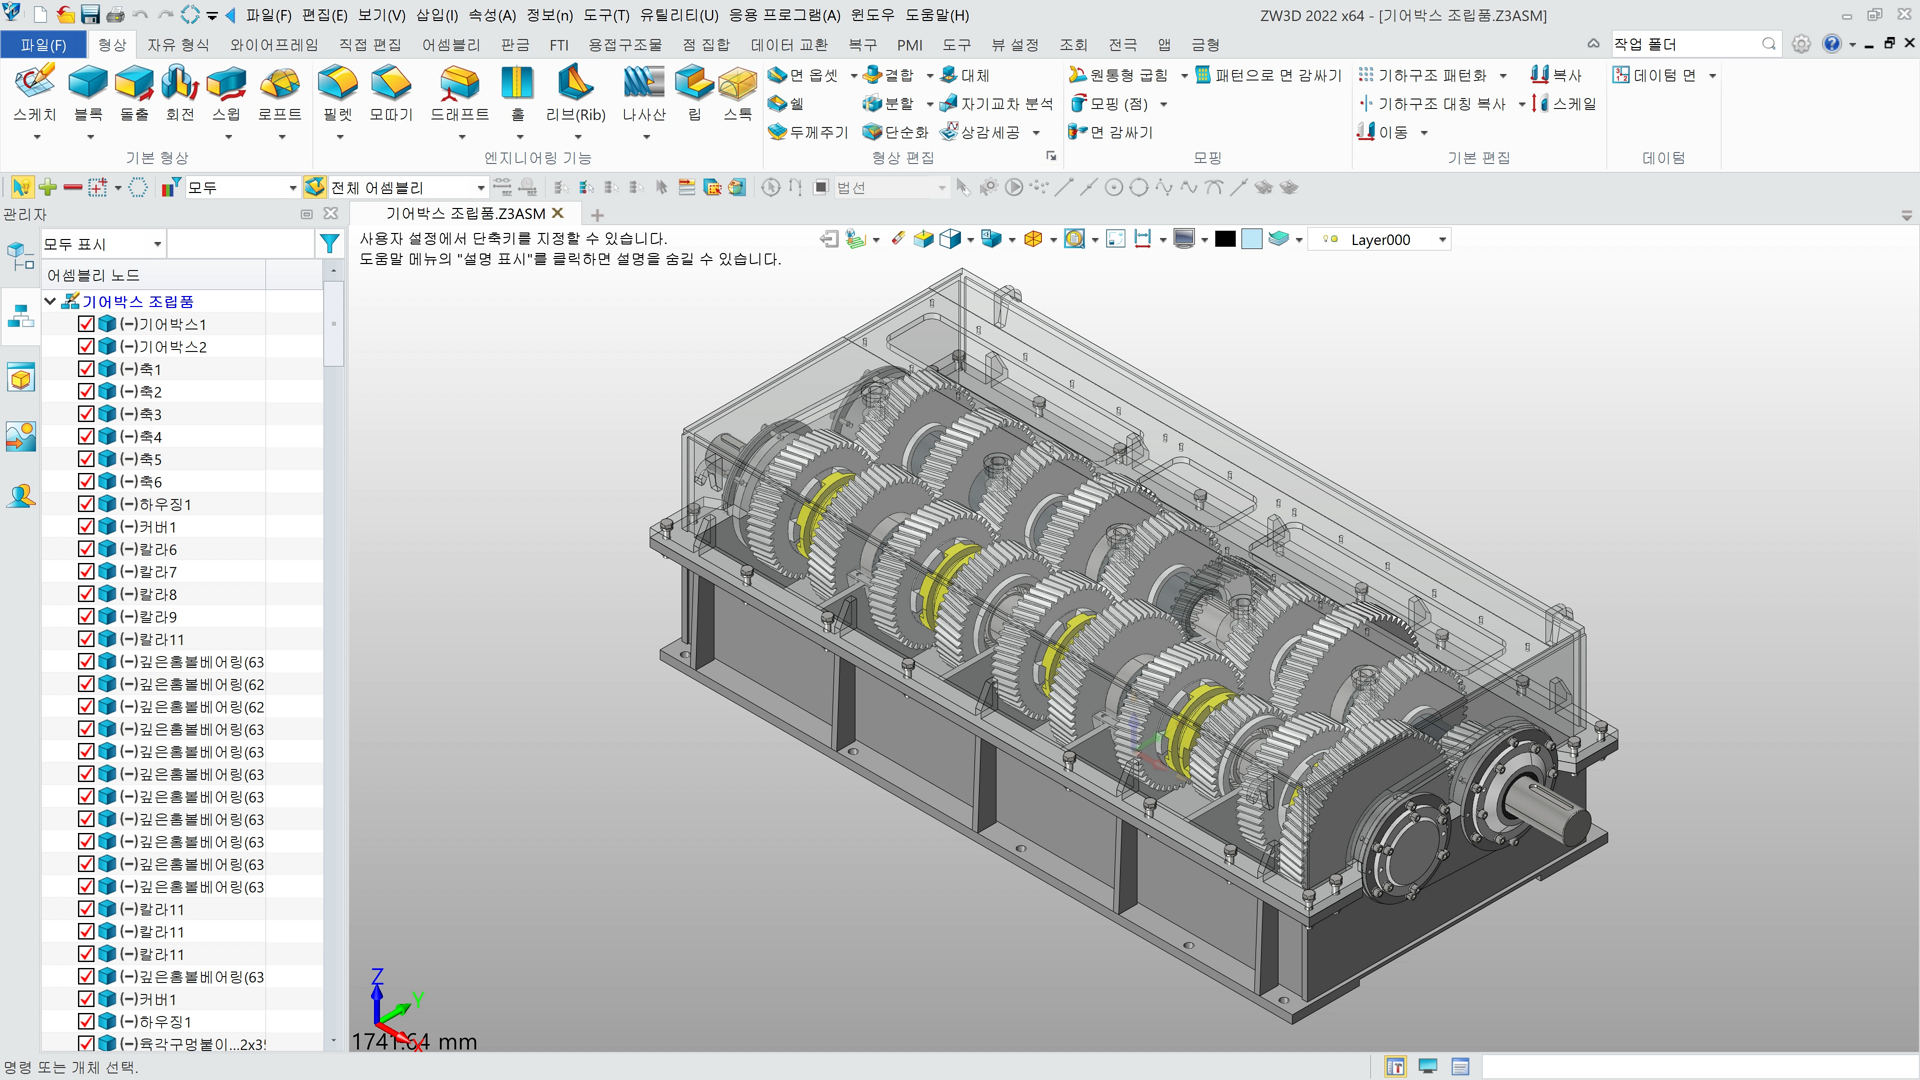Activate the 돌출 (Extrude) tool
This screenshot has width=1920, height=1080.
click(134, 84)
